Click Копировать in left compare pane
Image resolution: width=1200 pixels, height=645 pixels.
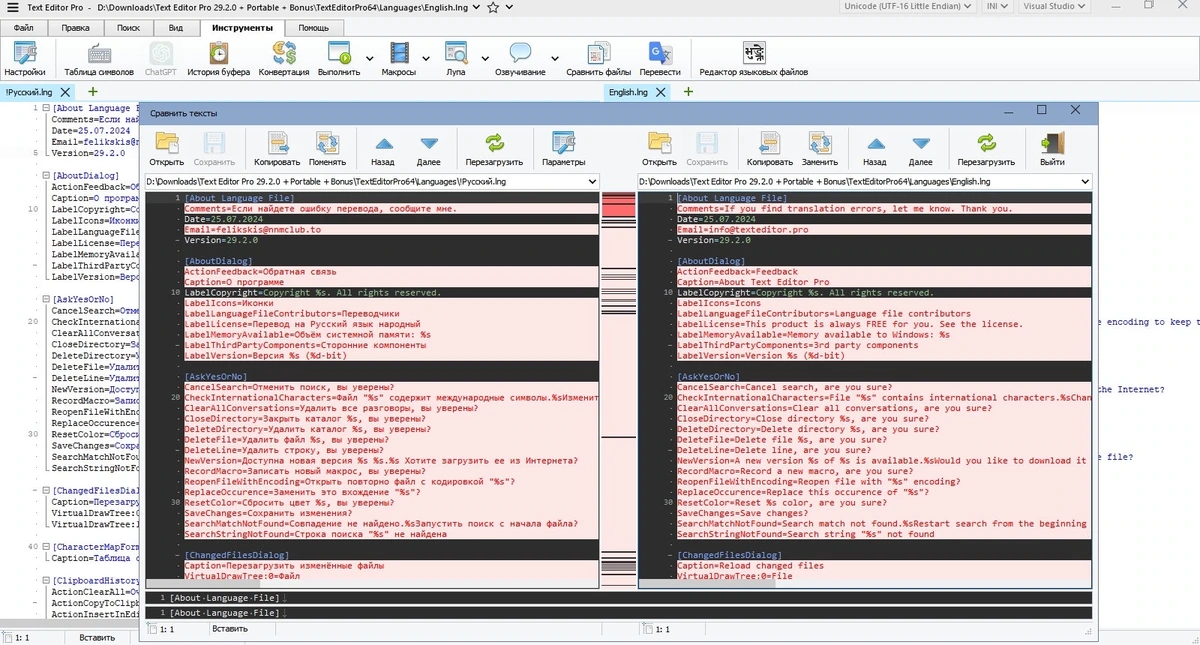click(x=277, y=149)
